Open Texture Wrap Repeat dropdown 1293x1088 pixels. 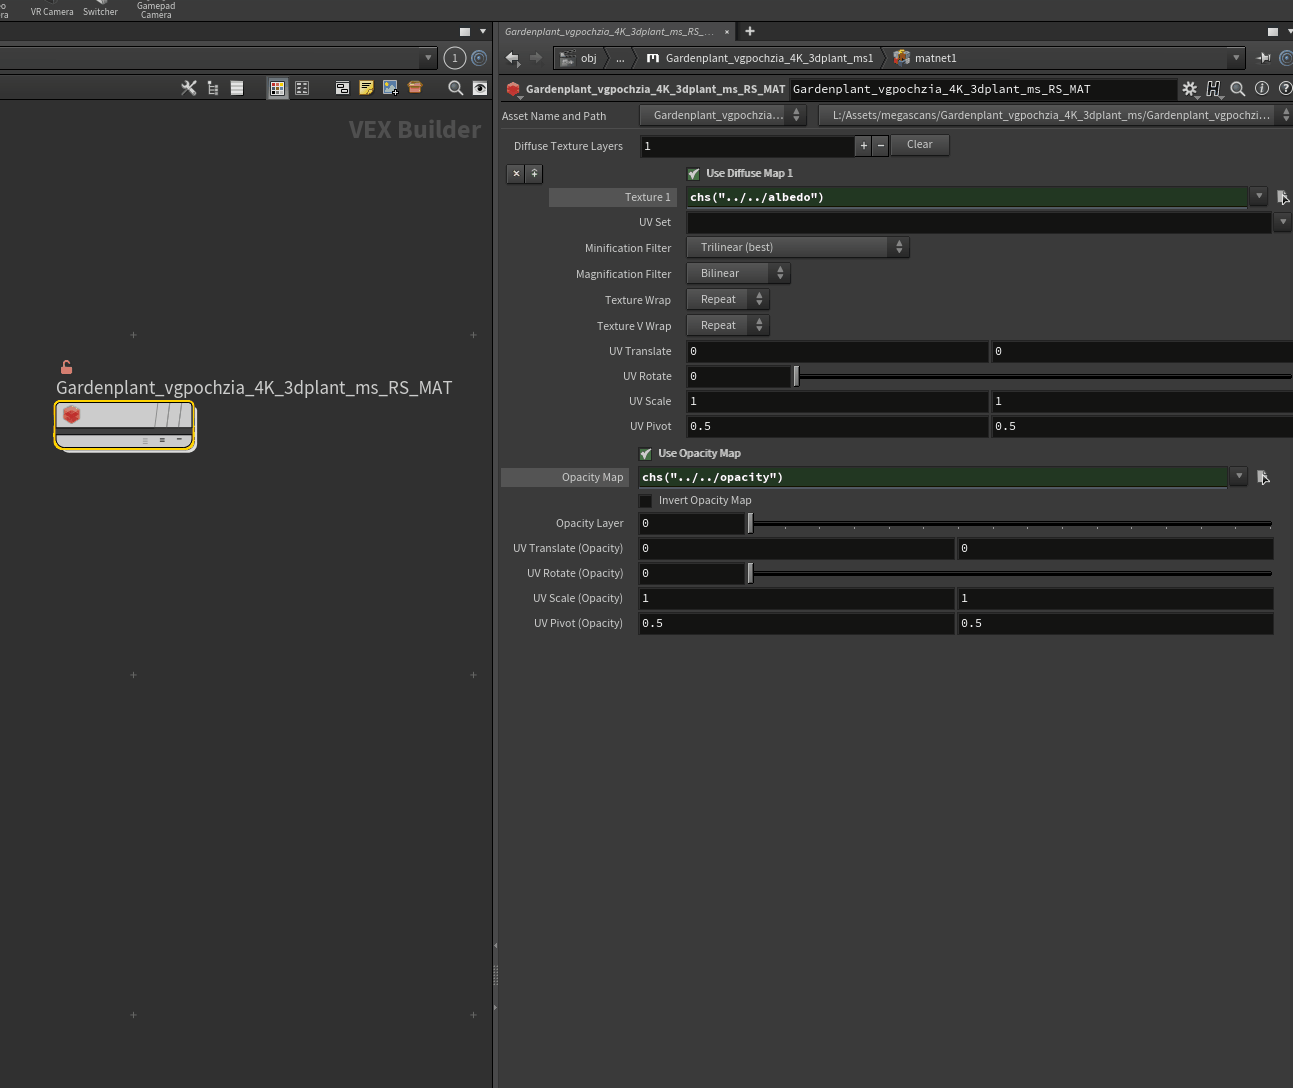727,299
